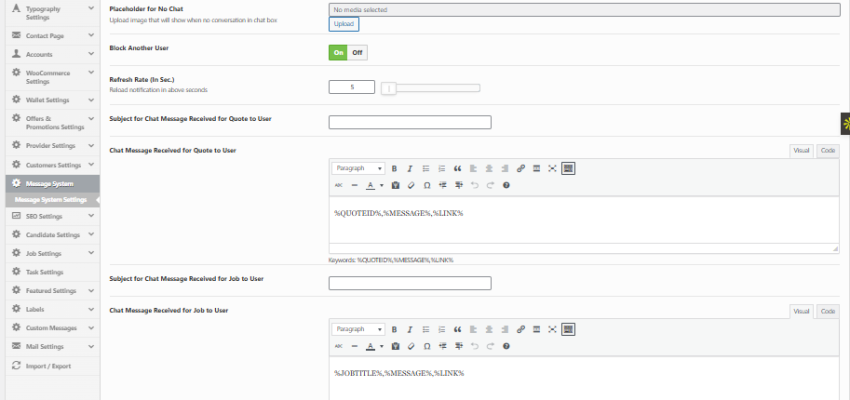Screen dimensions: 850x400
Task: Click Upload button for chat placeholder
Action: pyautogui.click(x=344, y=24)
